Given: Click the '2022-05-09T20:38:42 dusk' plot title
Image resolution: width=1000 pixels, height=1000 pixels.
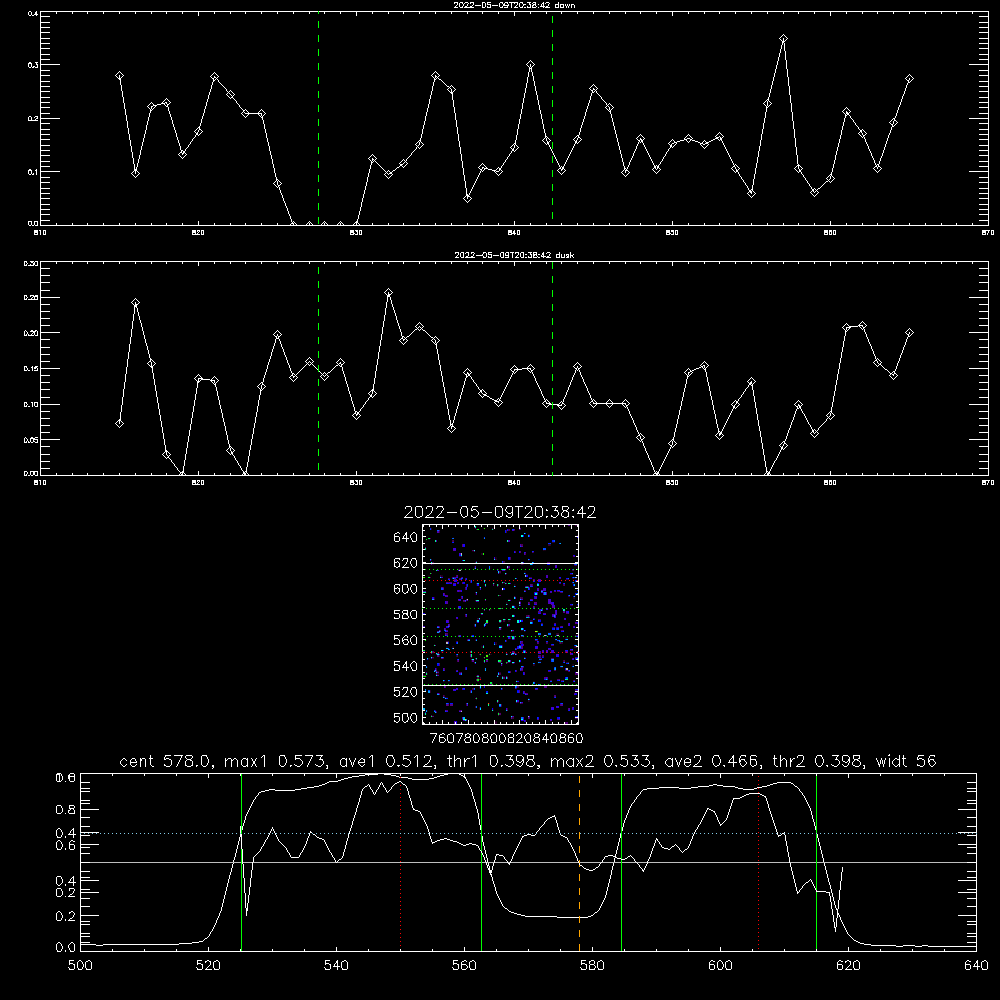Looking at the screenshot, I should [x=514, y=255].
